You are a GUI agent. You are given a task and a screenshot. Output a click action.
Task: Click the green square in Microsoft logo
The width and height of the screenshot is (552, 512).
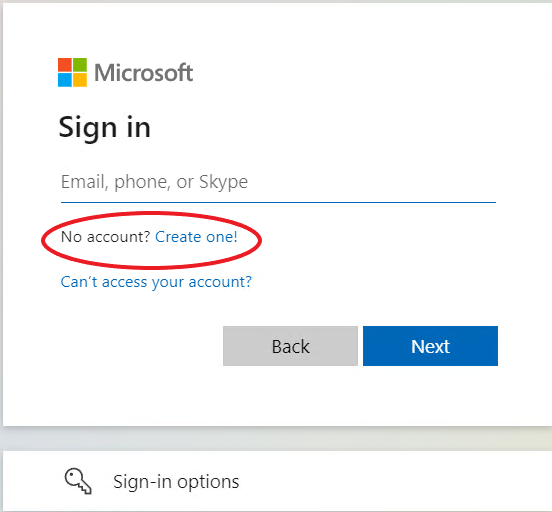(x=80, y=65)
